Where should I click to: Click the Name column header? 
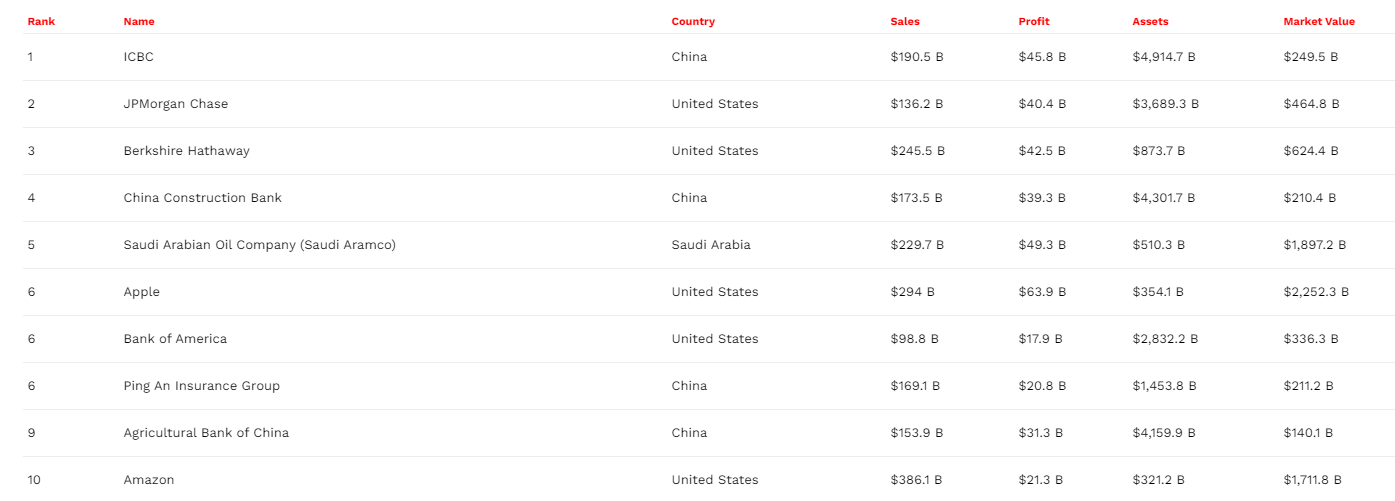pyautogui.click(x=139, y=21)
